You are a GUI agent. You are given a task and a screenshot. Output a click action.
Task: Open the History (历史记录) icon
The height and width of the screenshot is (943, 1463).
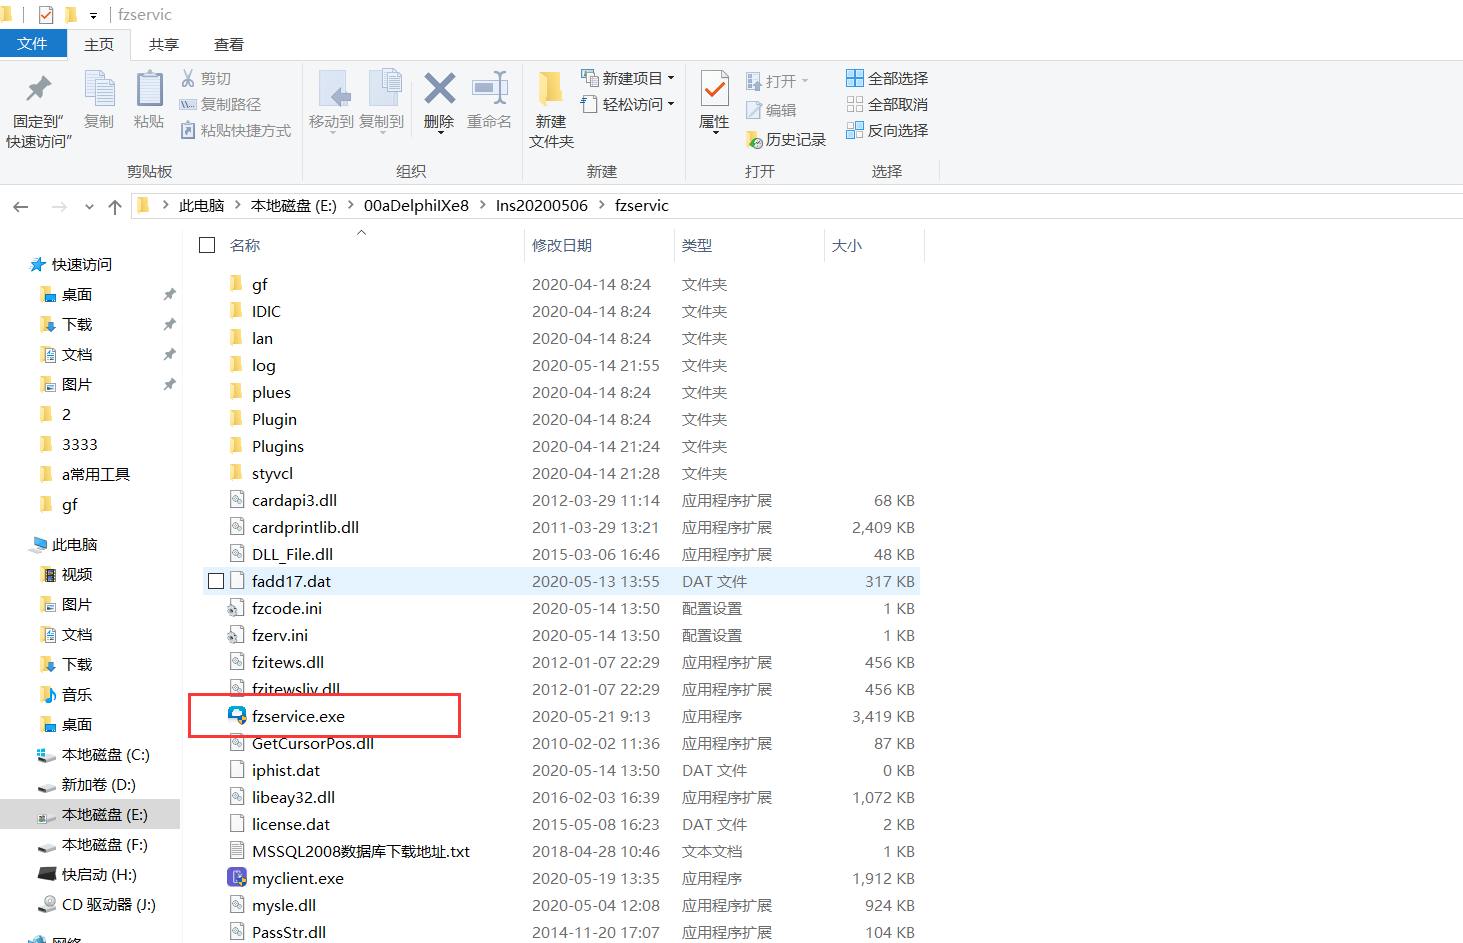[755, 140]
